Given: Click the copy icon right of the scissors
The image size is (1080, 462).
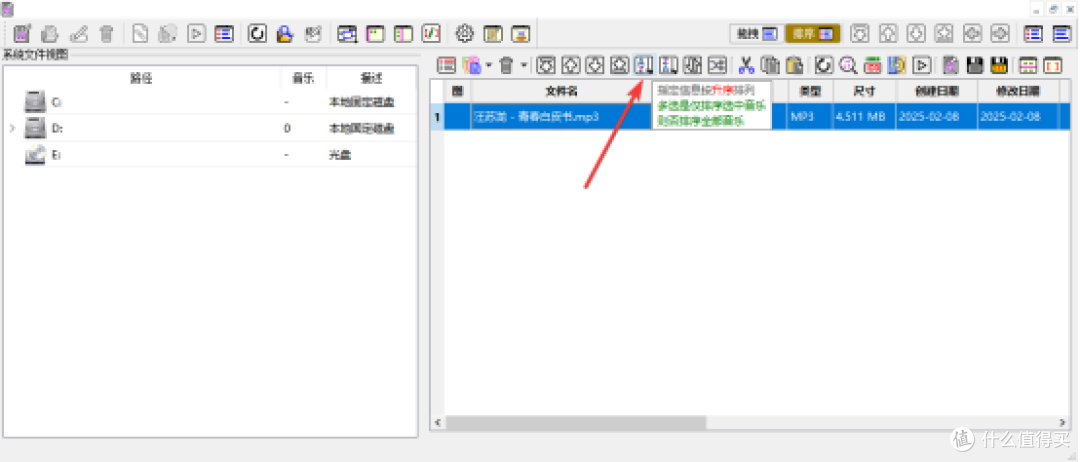Looking at the screenshot, I should point(770,65).
